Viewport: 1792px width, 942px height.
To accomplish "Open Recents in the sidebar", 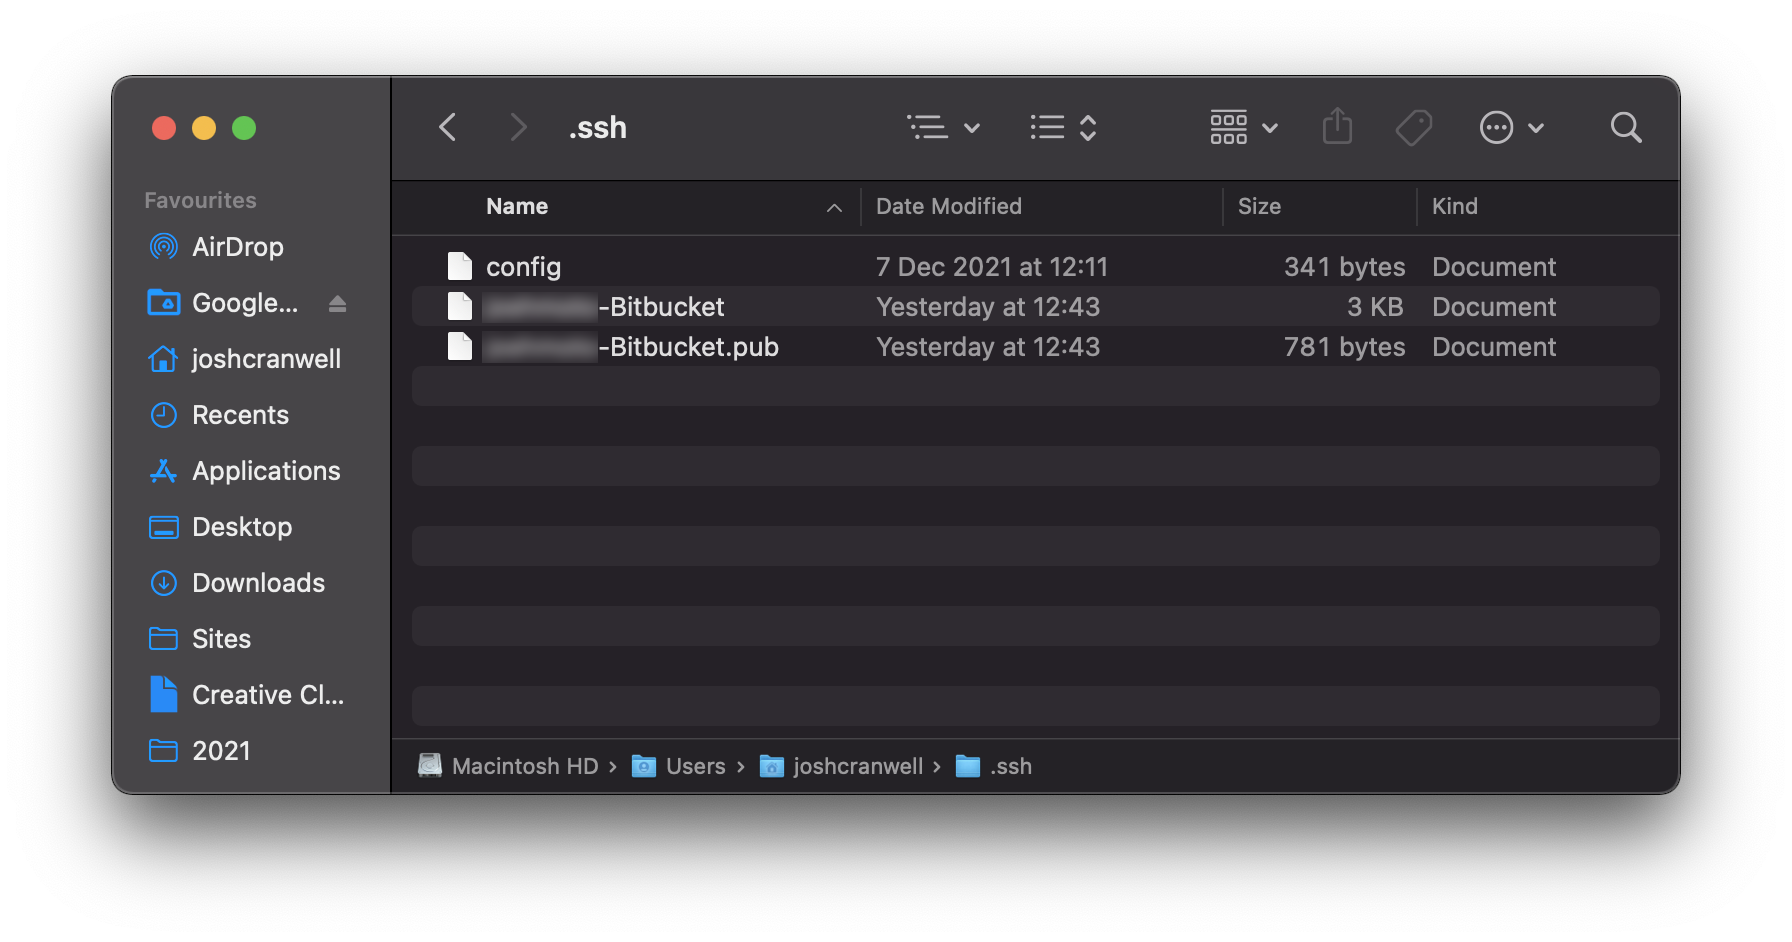I will [240, 415].
